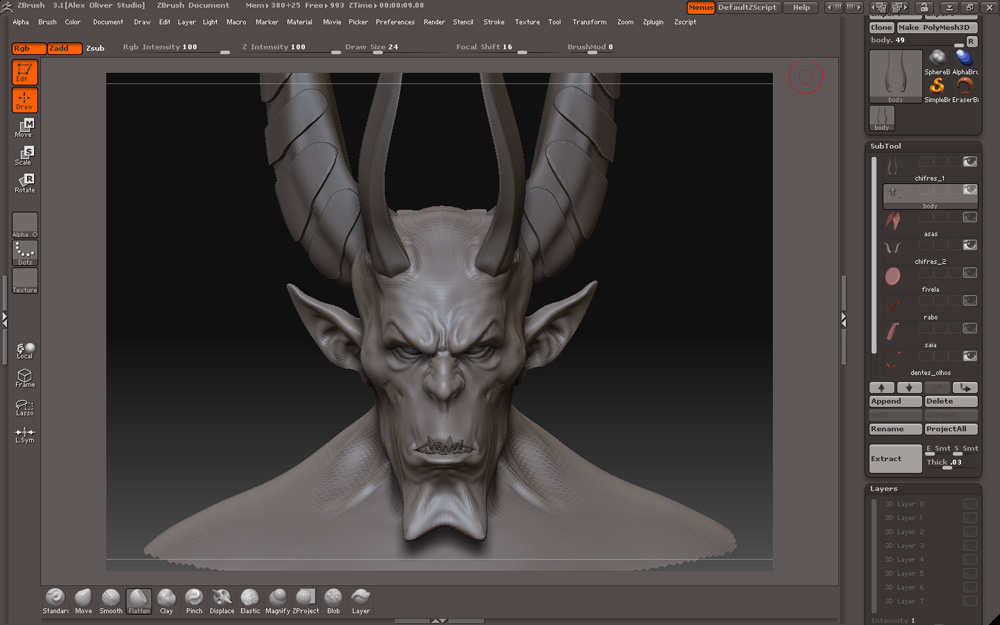Image resolution: width=1000 pixels, height=625 pixels.
Task: Hide the dentes_olhos subtool via eye icon
Action: (969, 356)
